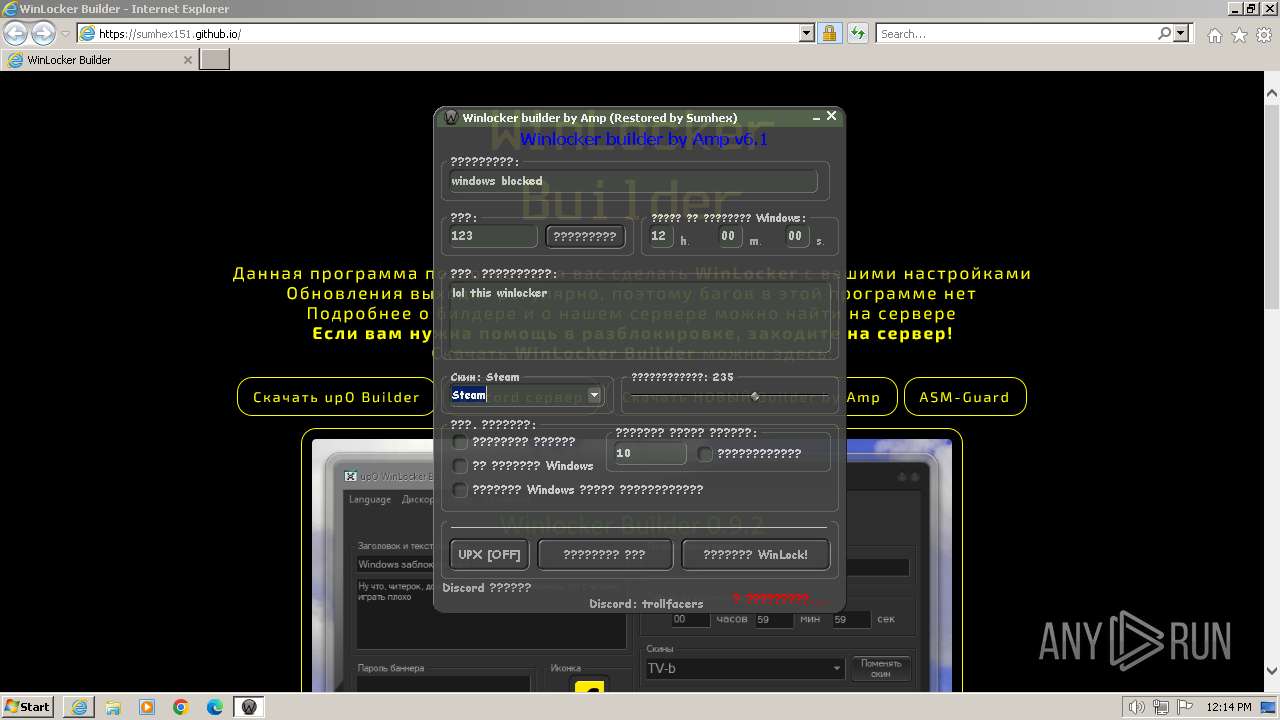Open the Favorites star icon

(1239, 35)
